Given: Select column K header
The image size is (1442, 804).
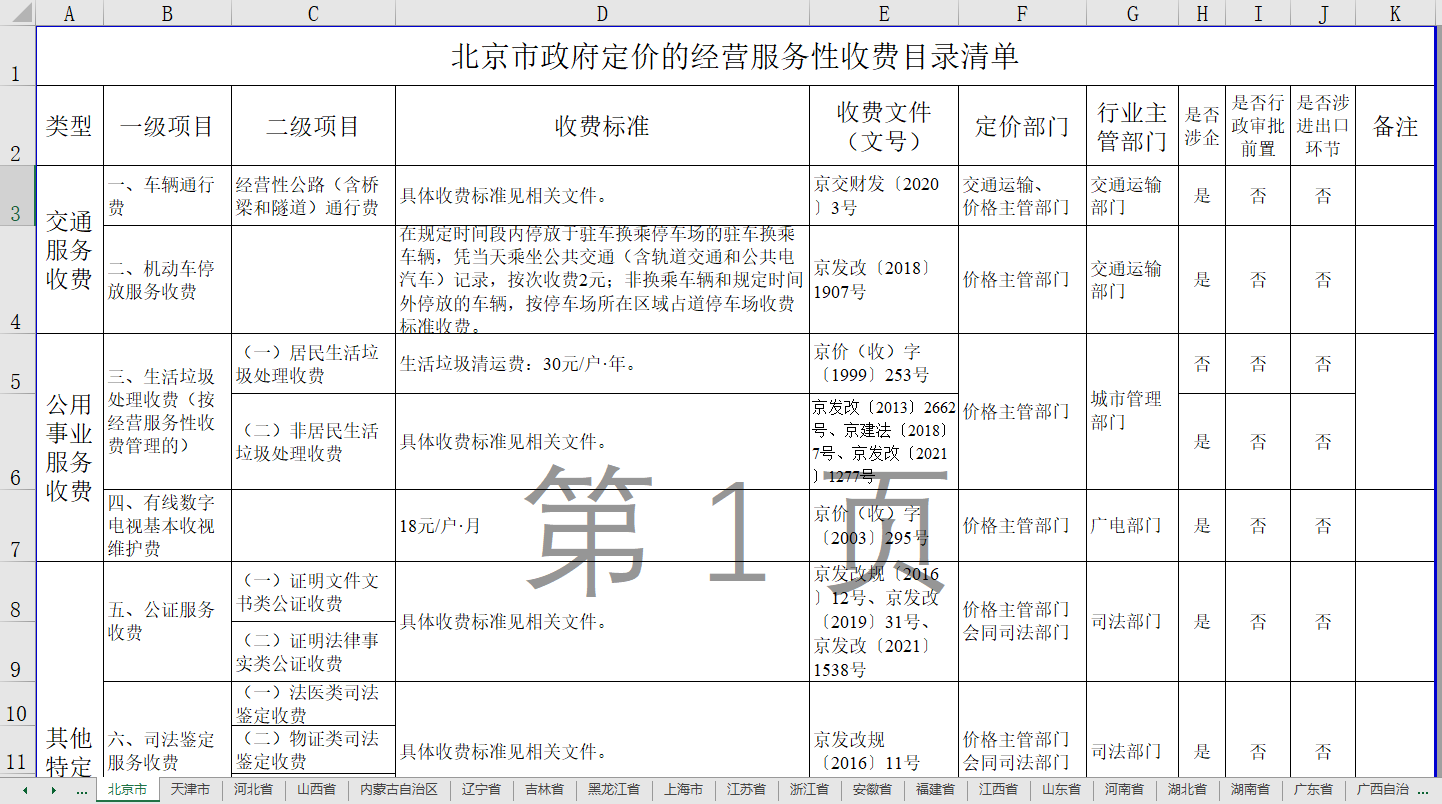Looking at the screenshot, I should pos(1395,13).
